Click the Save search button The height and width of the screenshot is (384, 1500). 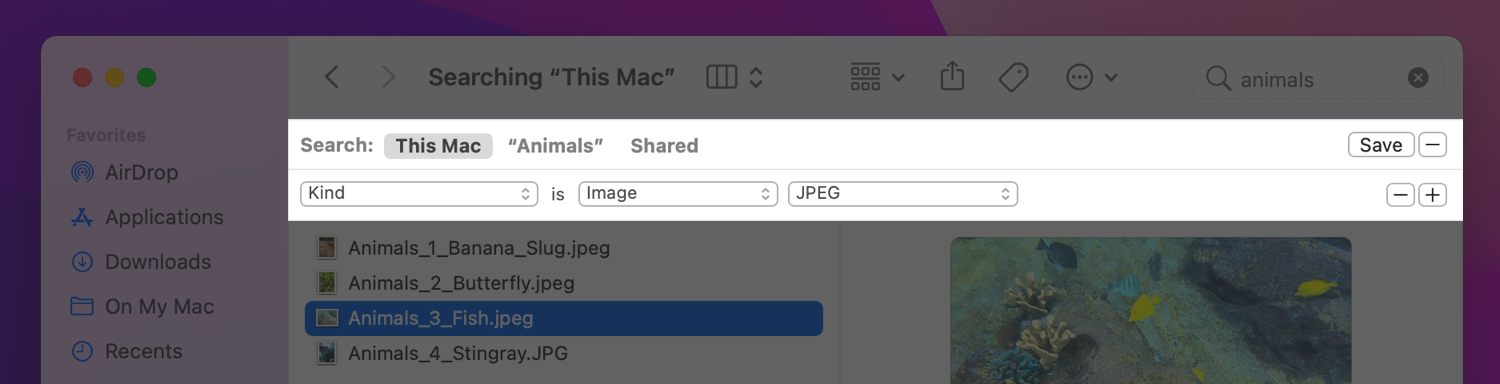1381,145
